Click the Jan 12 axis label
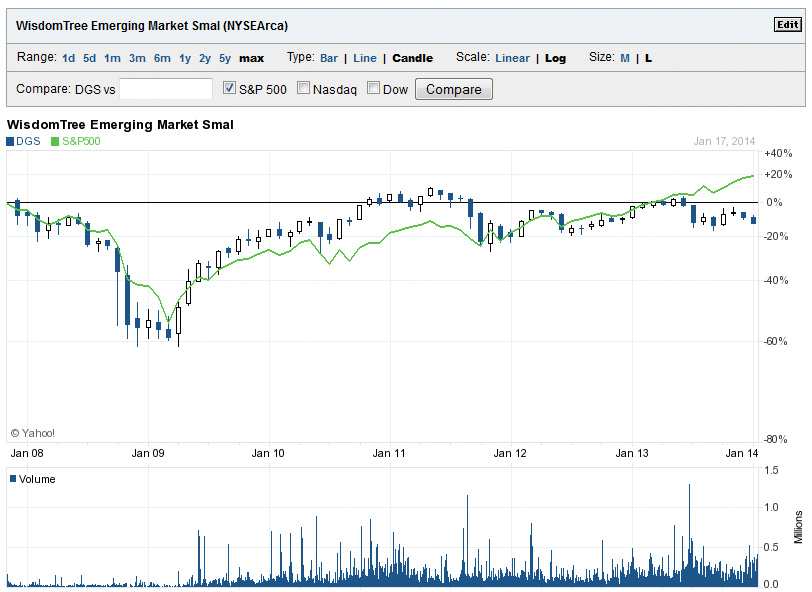The width and height of the screenshot is (812, 592). [510, 453]
